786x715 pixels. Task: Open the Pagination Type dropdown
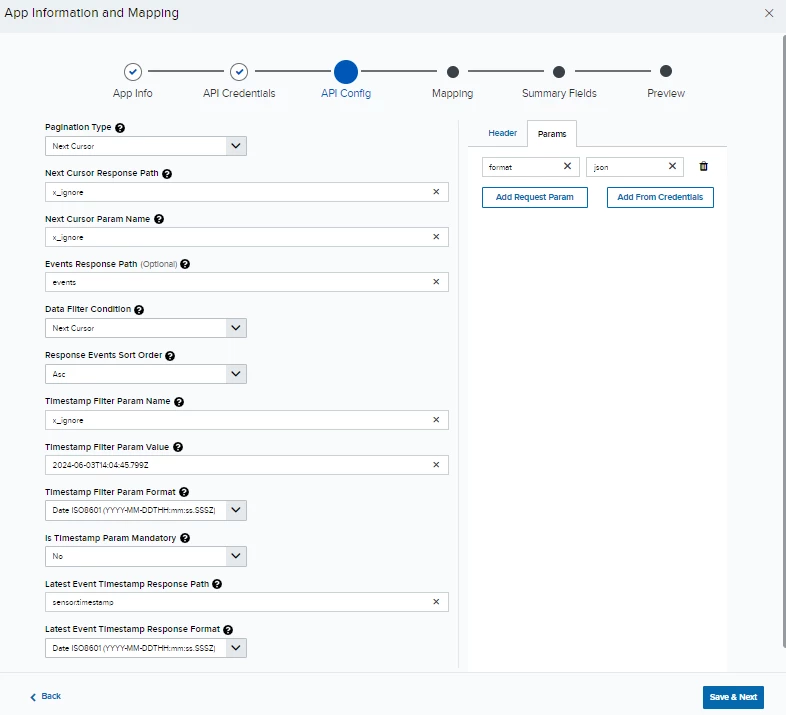(x=146, y=146)
